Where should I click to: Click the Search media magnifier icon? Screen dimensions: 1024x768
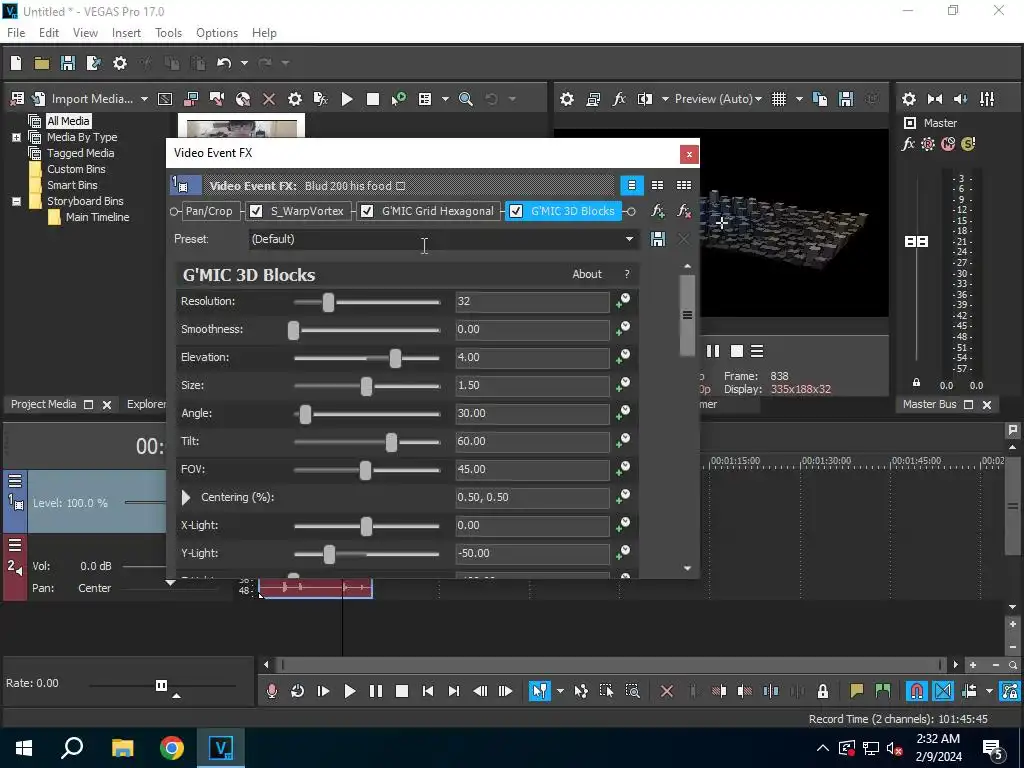coord(466,99)
